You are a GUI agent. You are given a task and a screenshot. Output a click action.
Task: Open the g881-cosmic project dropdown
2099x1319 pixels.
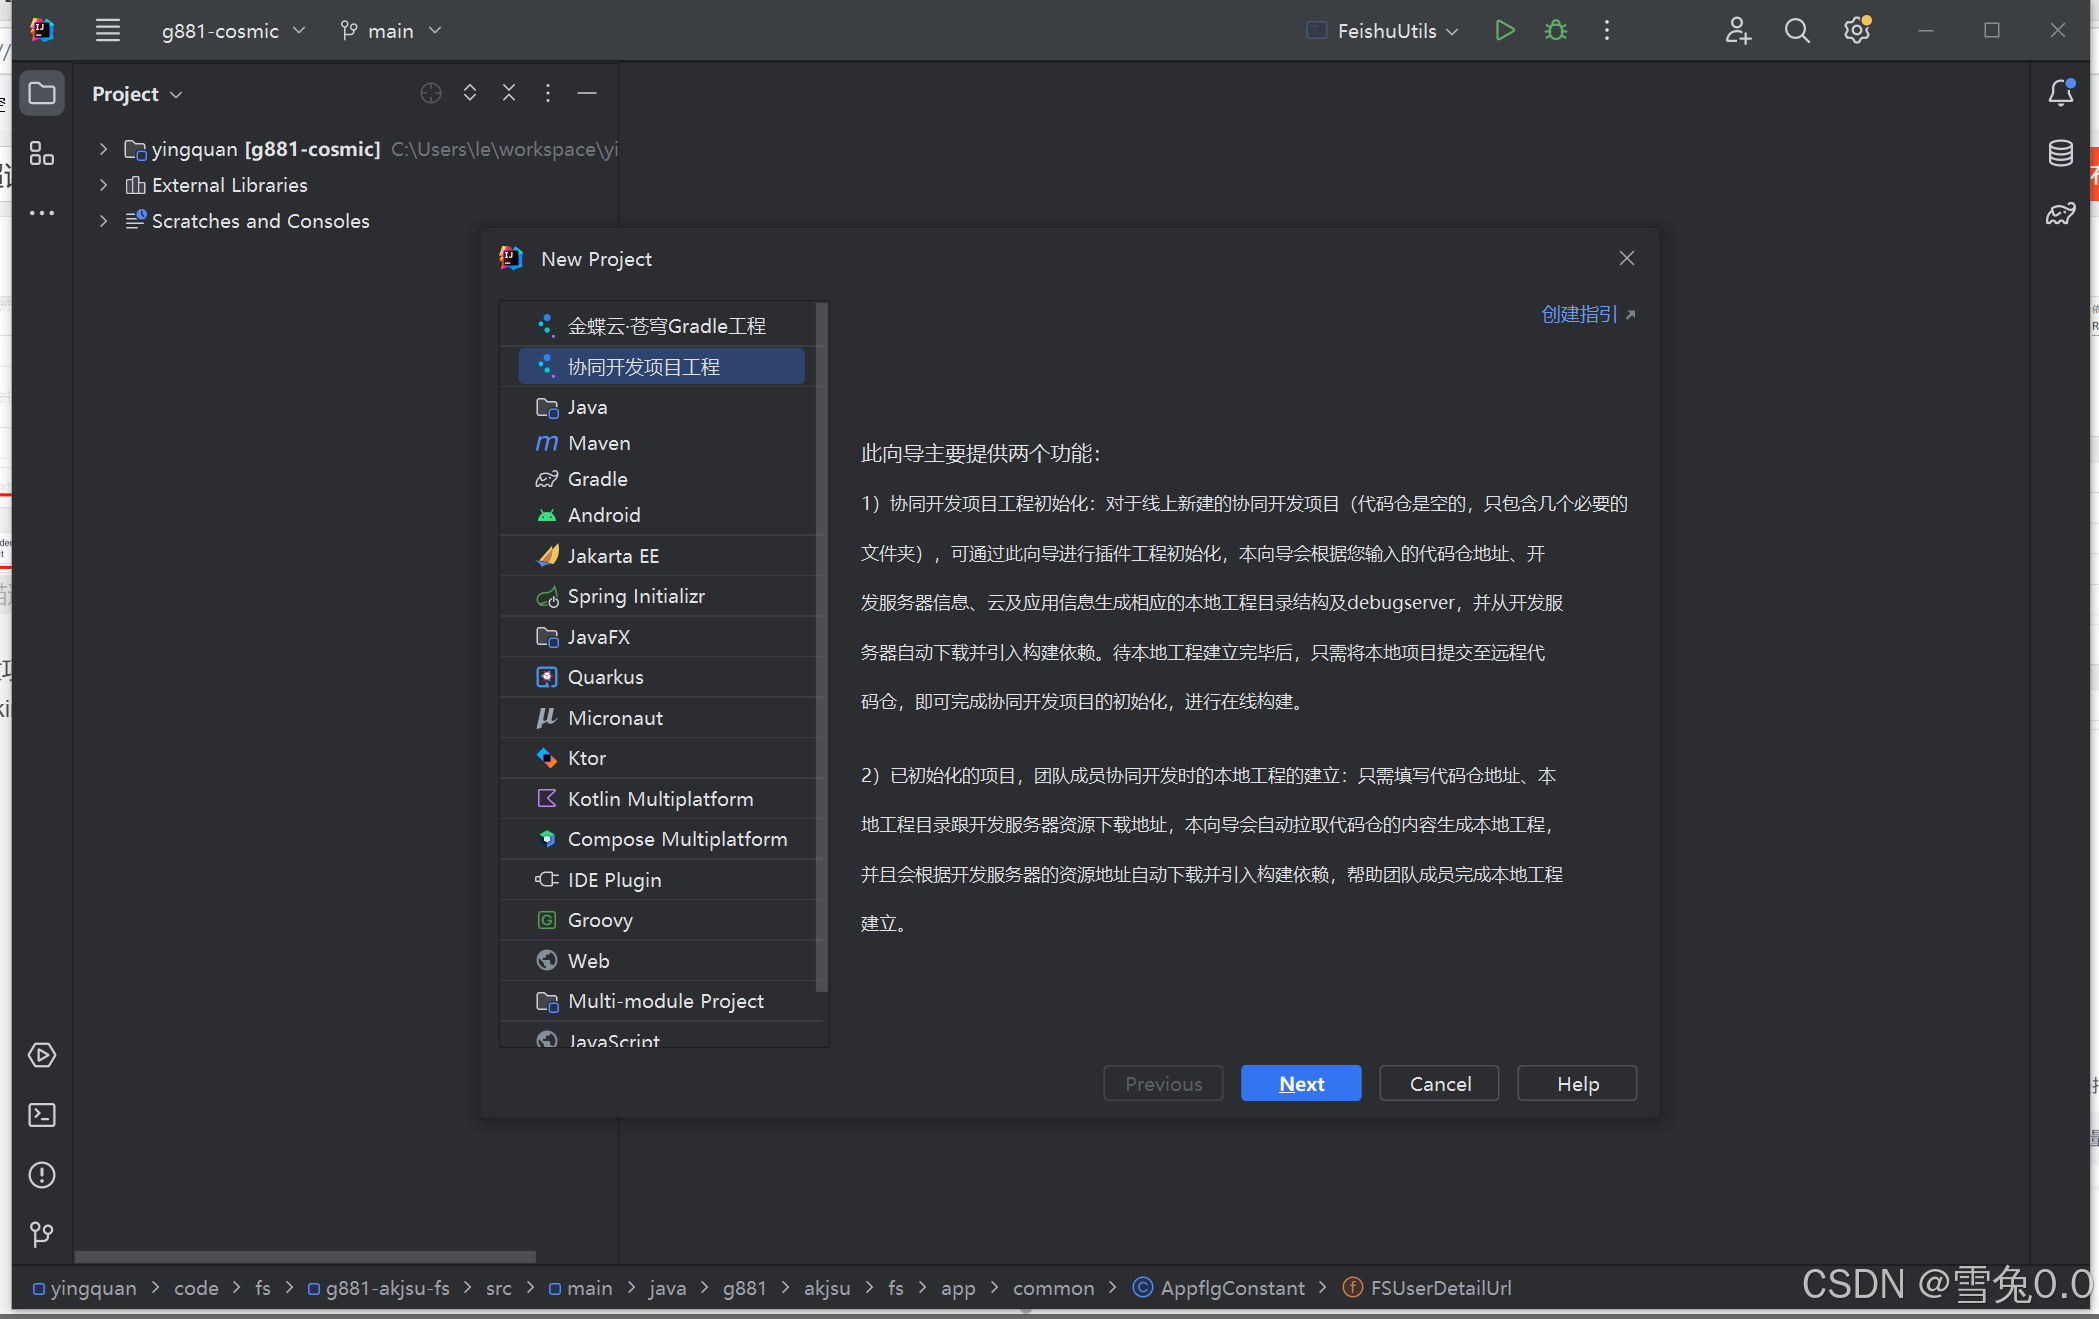click(x=233, y=31)
